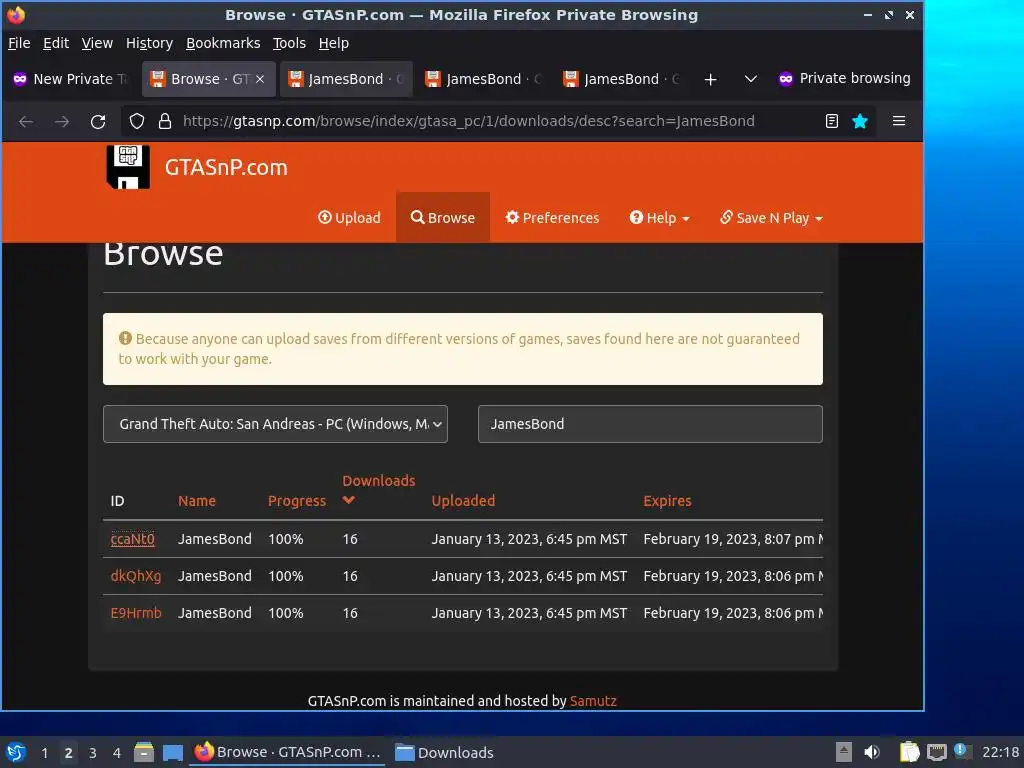Open Firefox application hamburger menu

899,121
